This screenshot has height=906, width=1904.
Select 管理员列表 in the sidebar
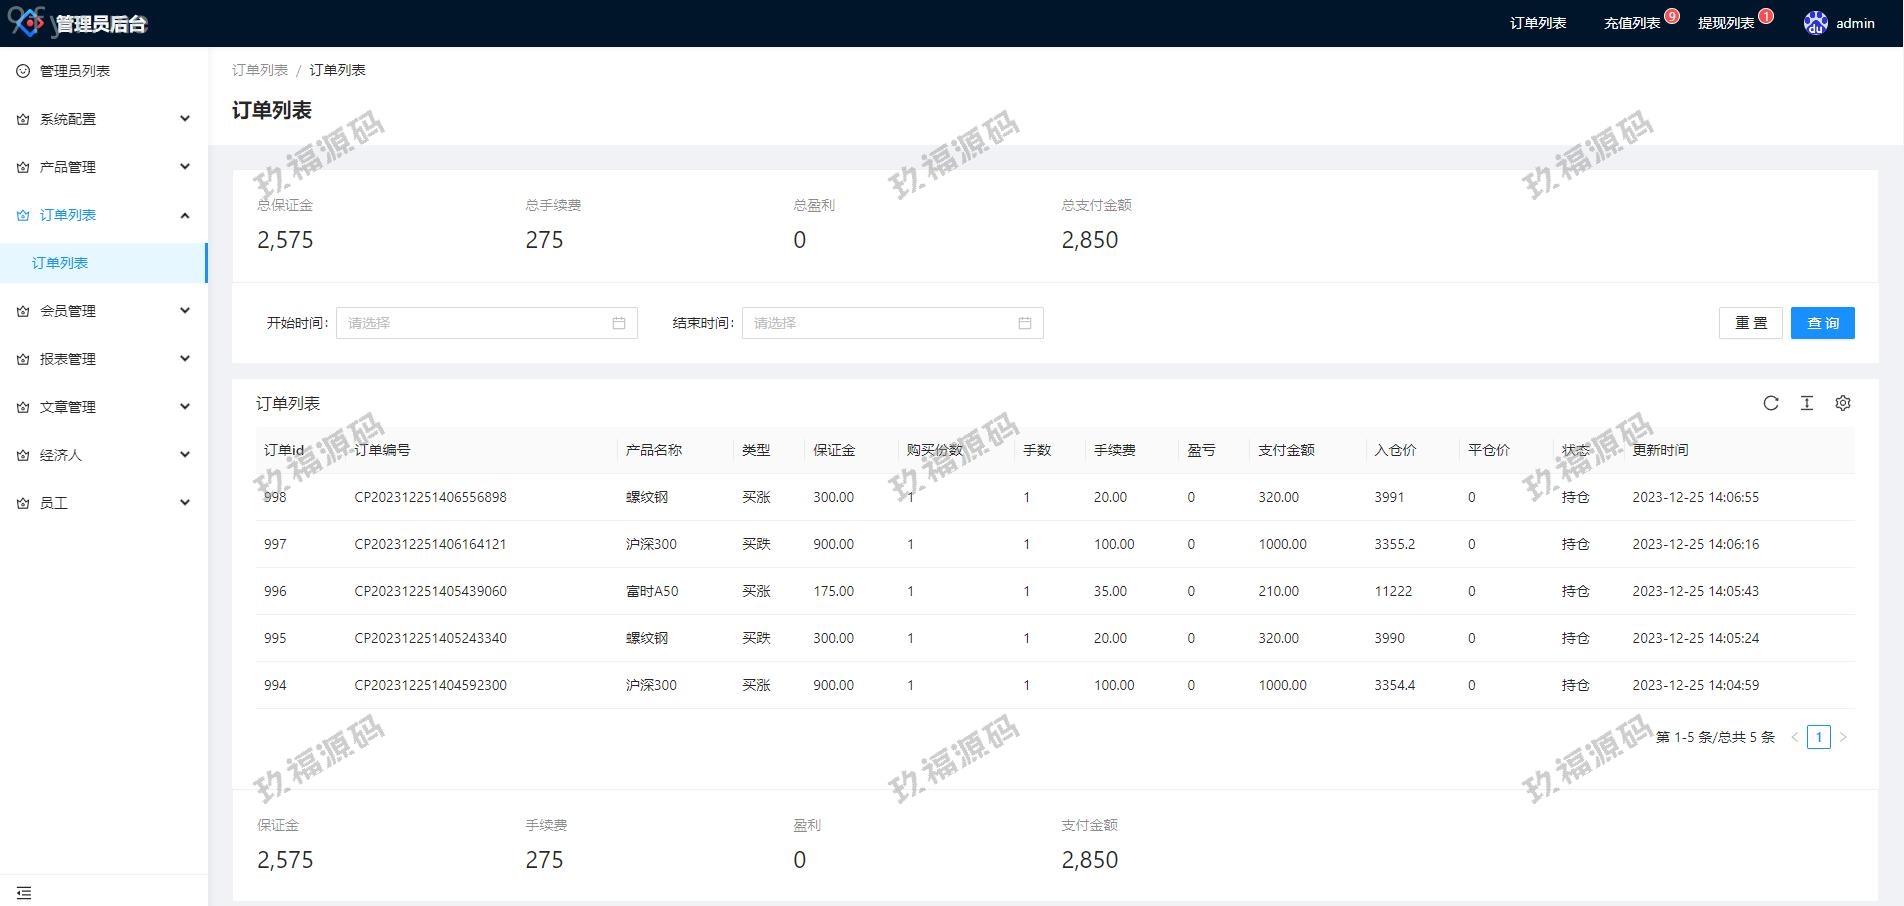(75, 71)
